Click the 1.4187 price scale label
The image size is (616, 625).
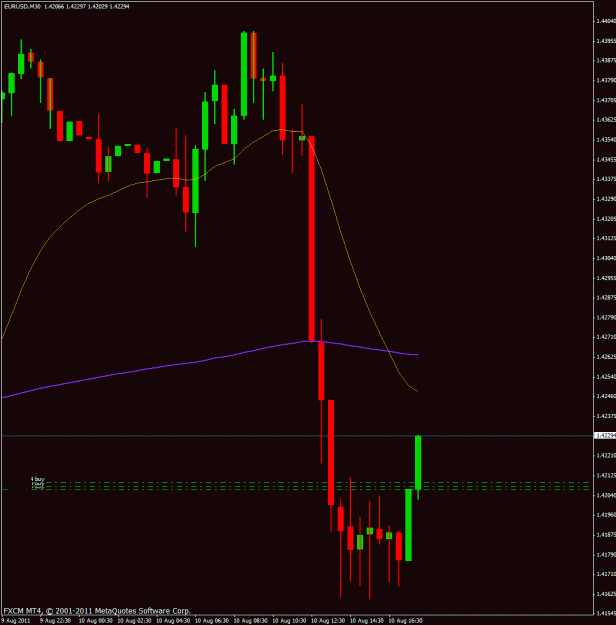point(606,535)
